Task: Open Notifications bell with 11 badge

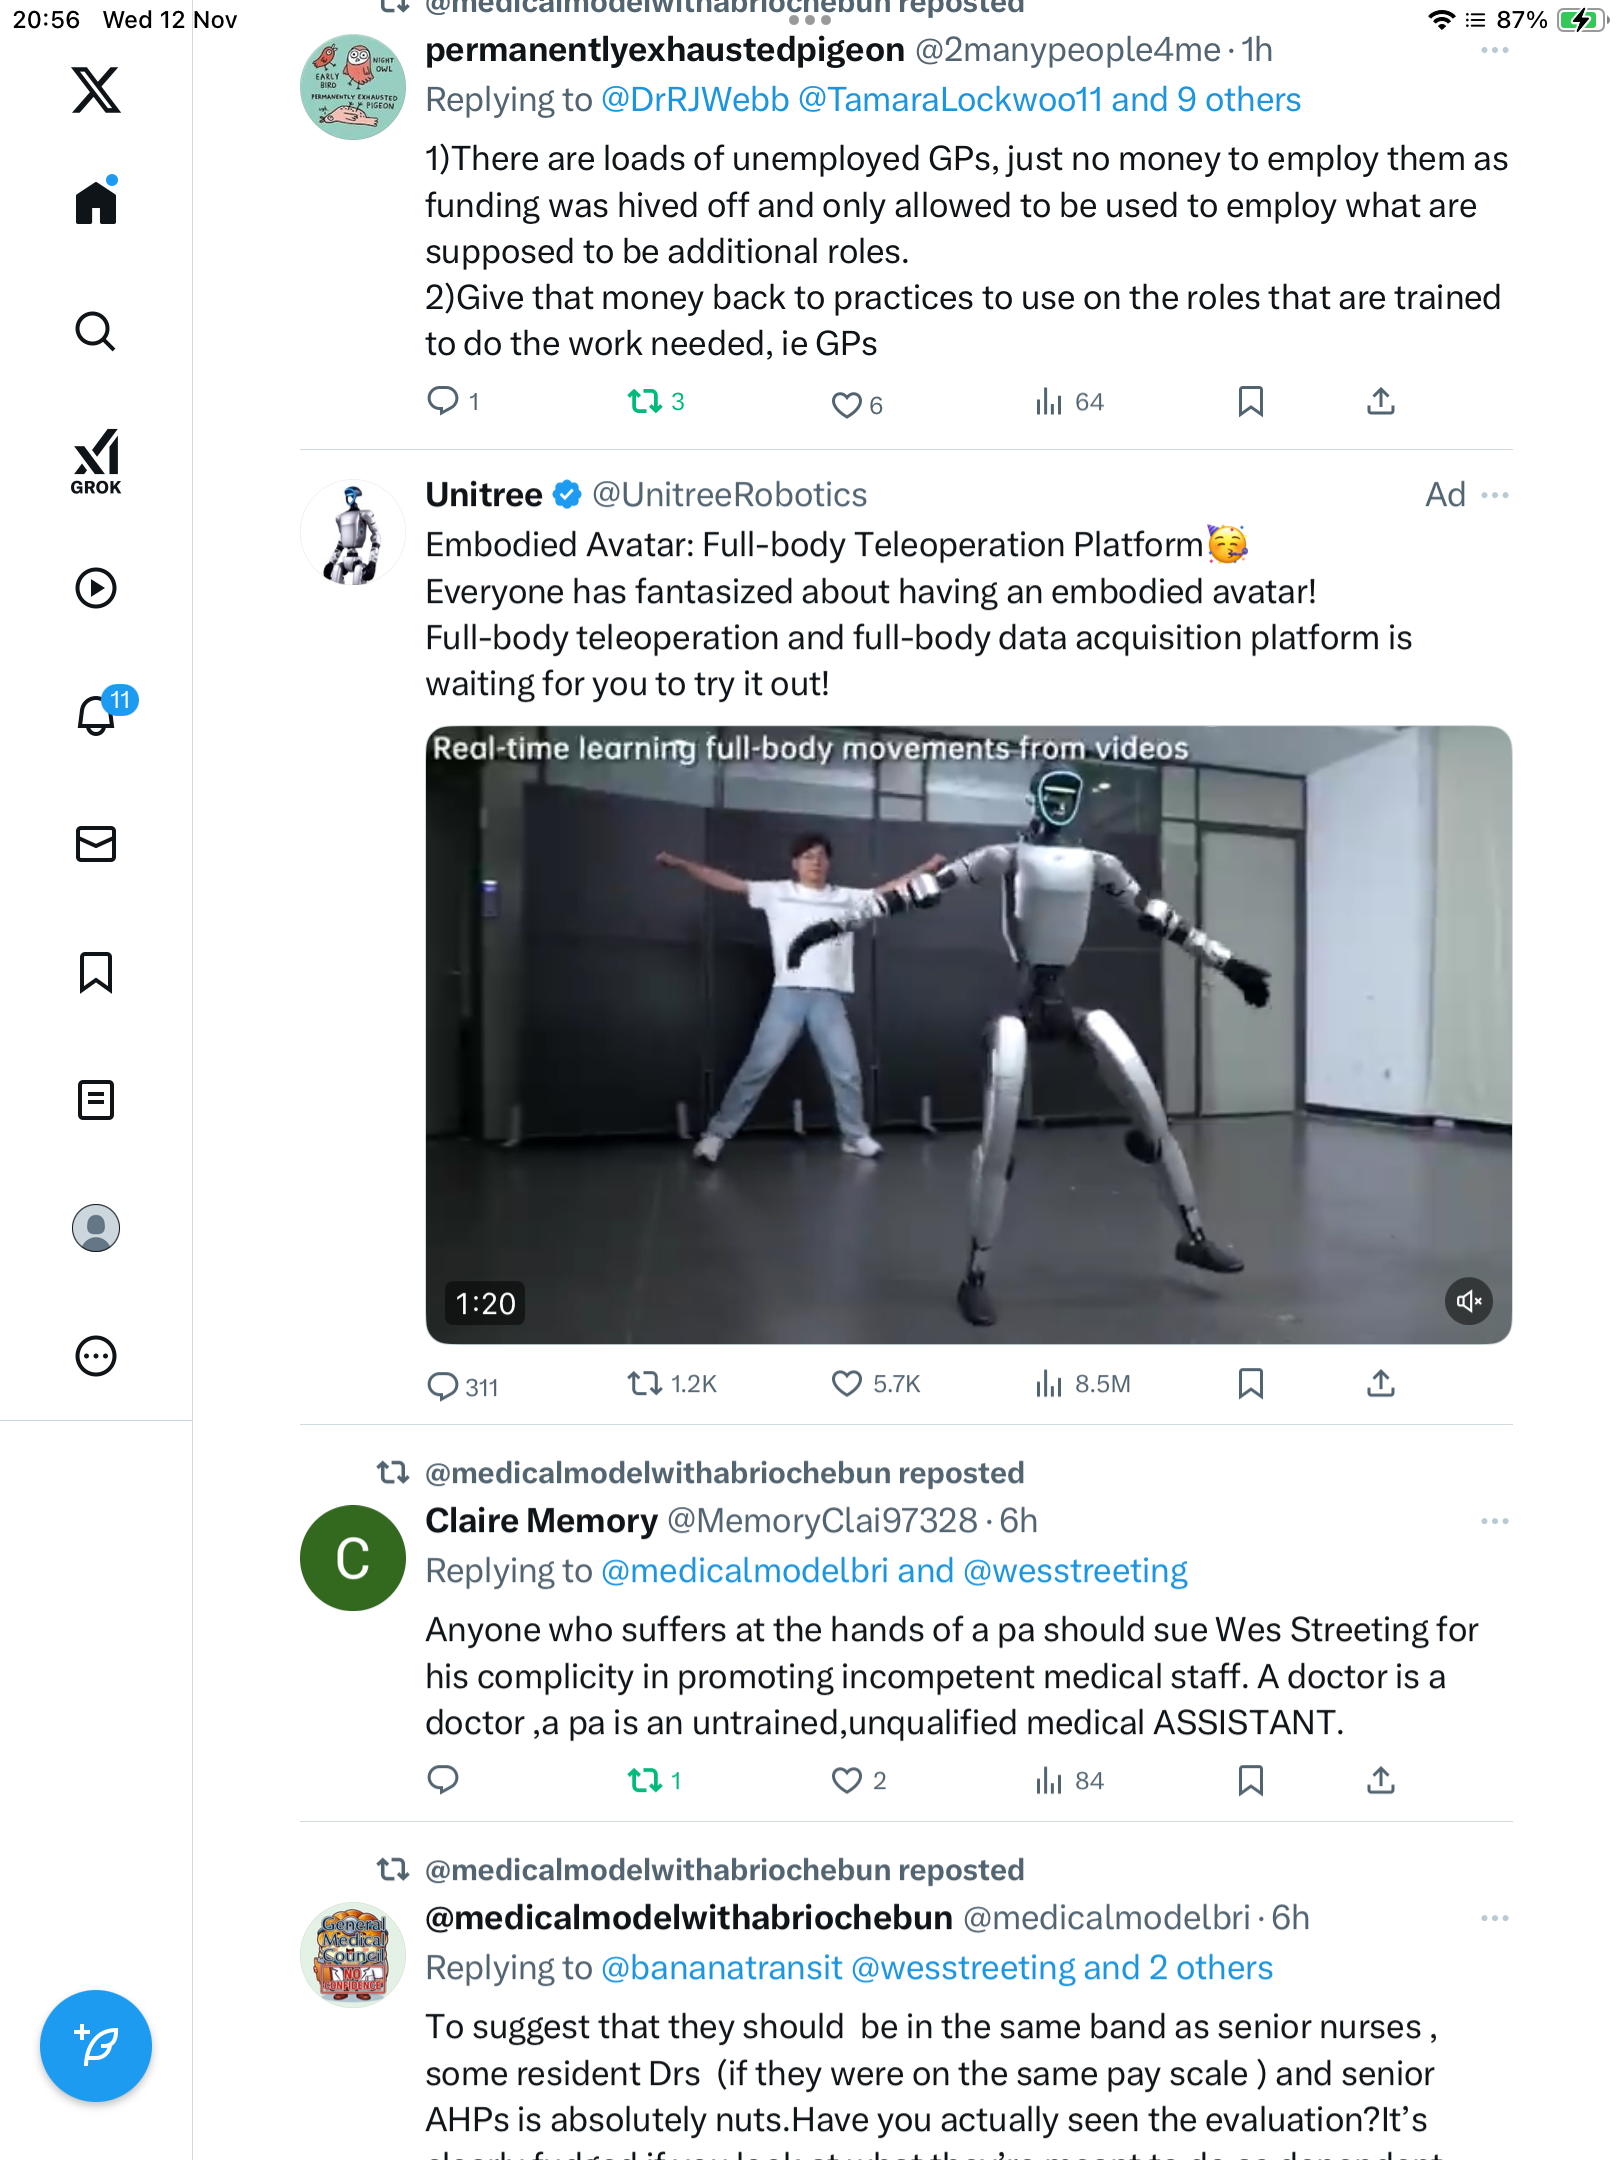Action: click(x=98, y=715)
